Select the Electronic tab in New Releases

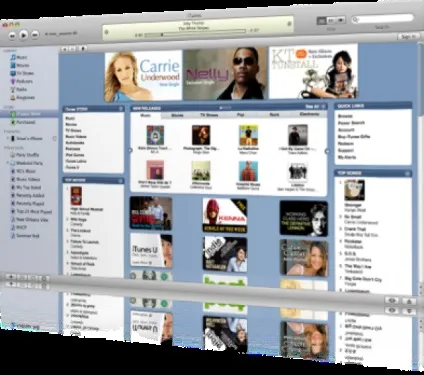pos(310,114)
